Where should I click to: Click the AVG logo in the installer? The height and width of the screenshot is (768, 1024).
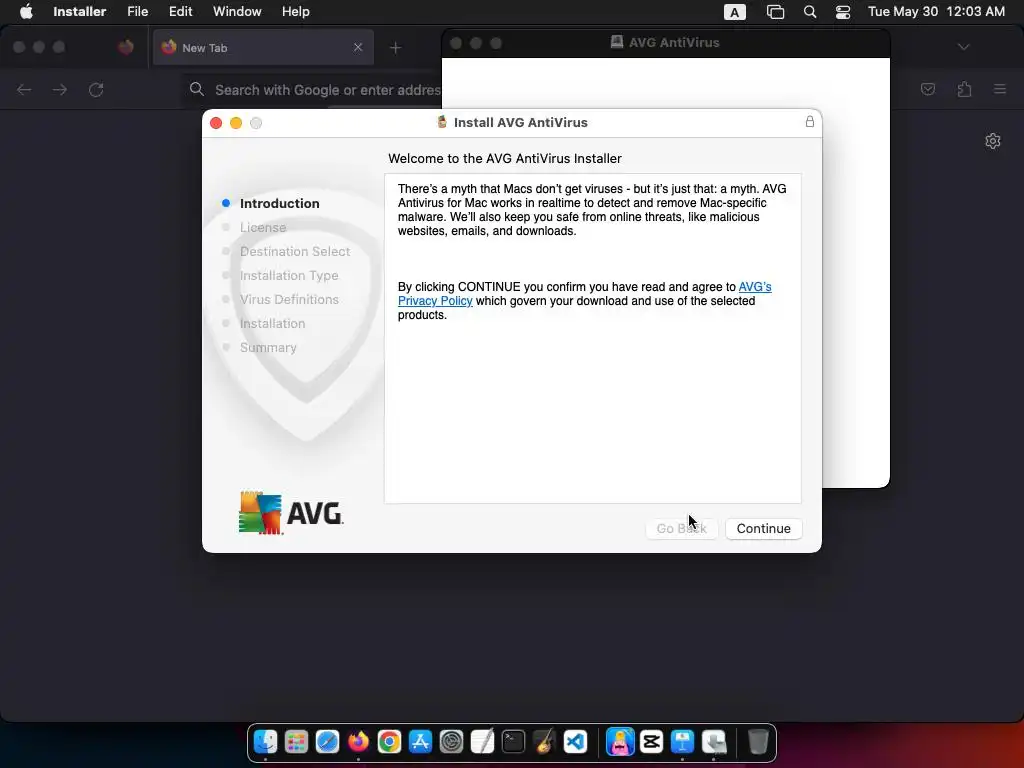(291, 513)
